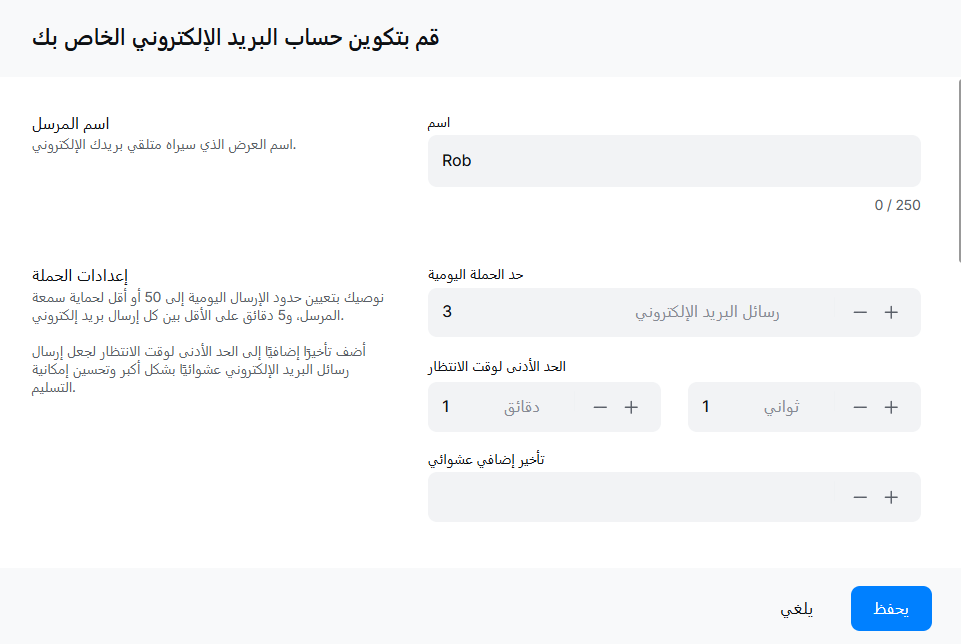Click the الحد الأدنى لوقت الانتظار label

(x=497, y=366)
